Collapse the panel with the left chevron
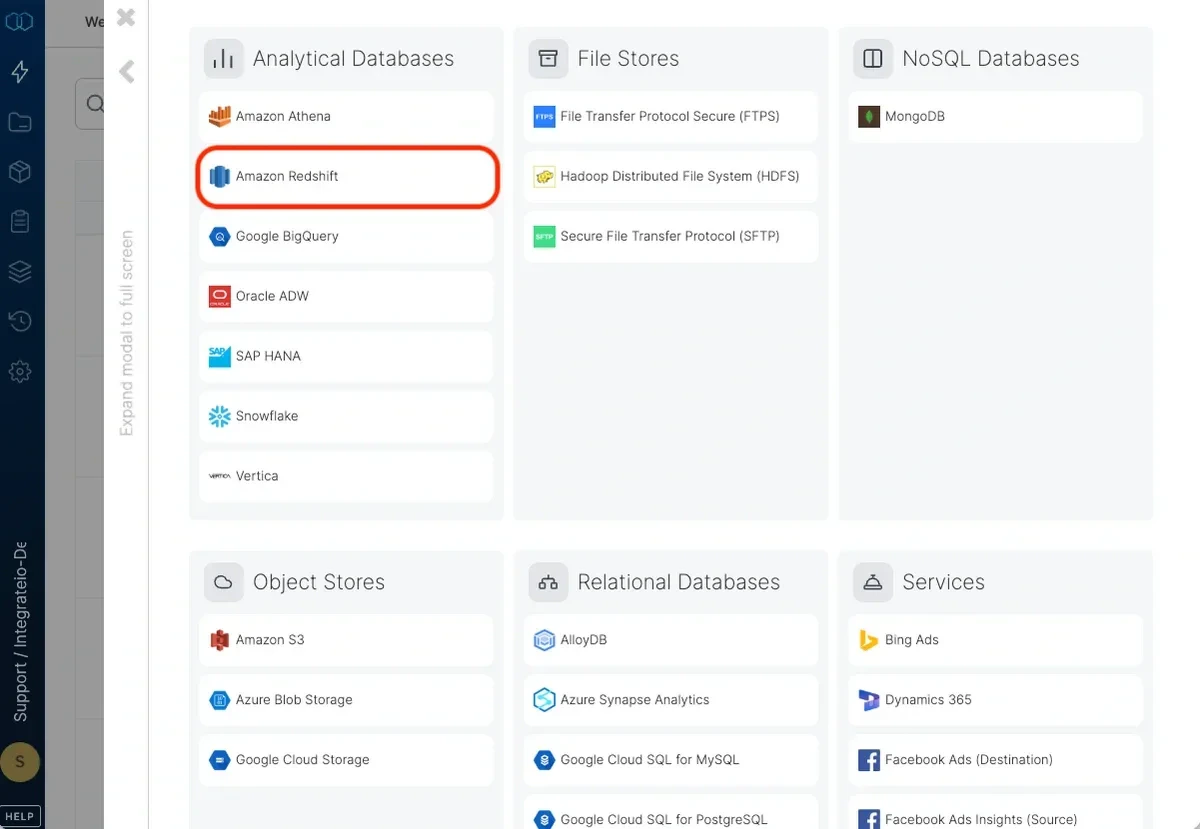The image size is (1200, 829). point(125,71)
